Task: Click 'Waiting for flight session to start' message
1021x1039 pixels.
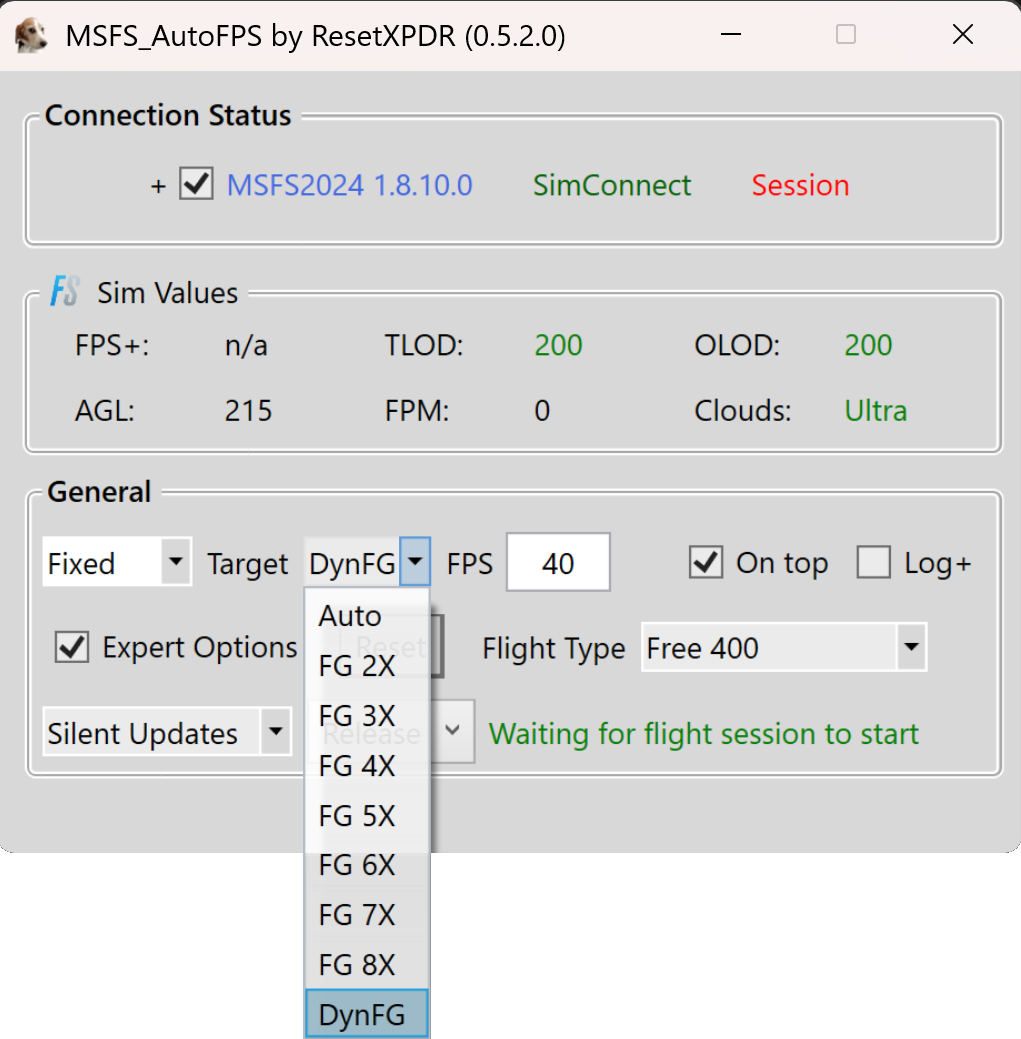Action: [704, 734]
